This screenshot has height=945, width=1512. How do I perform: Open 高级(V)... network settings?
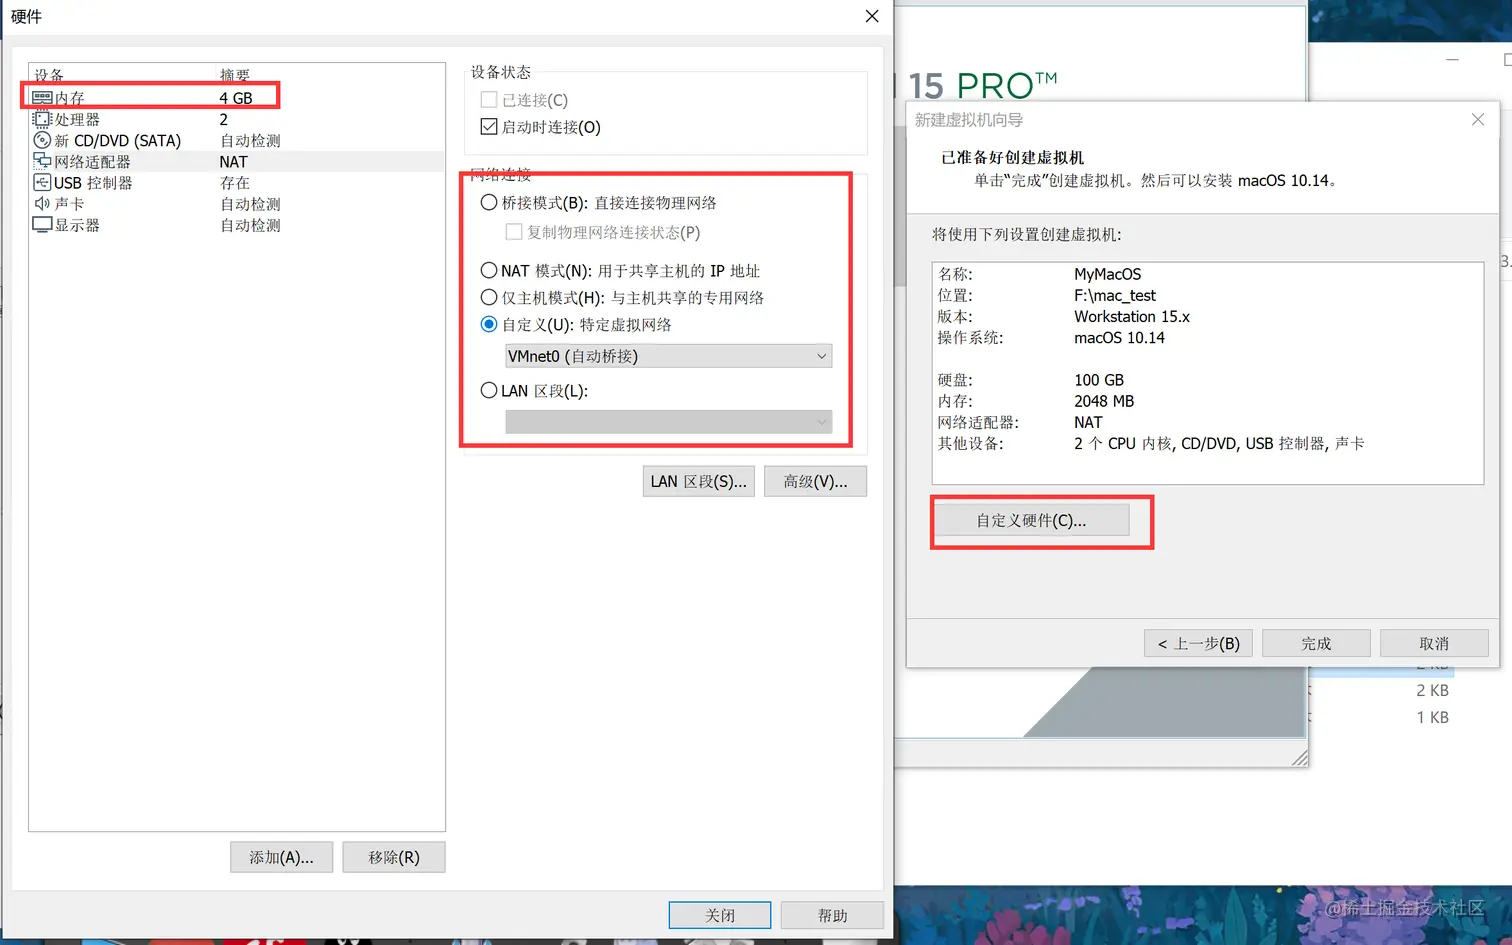pos(815,481)
